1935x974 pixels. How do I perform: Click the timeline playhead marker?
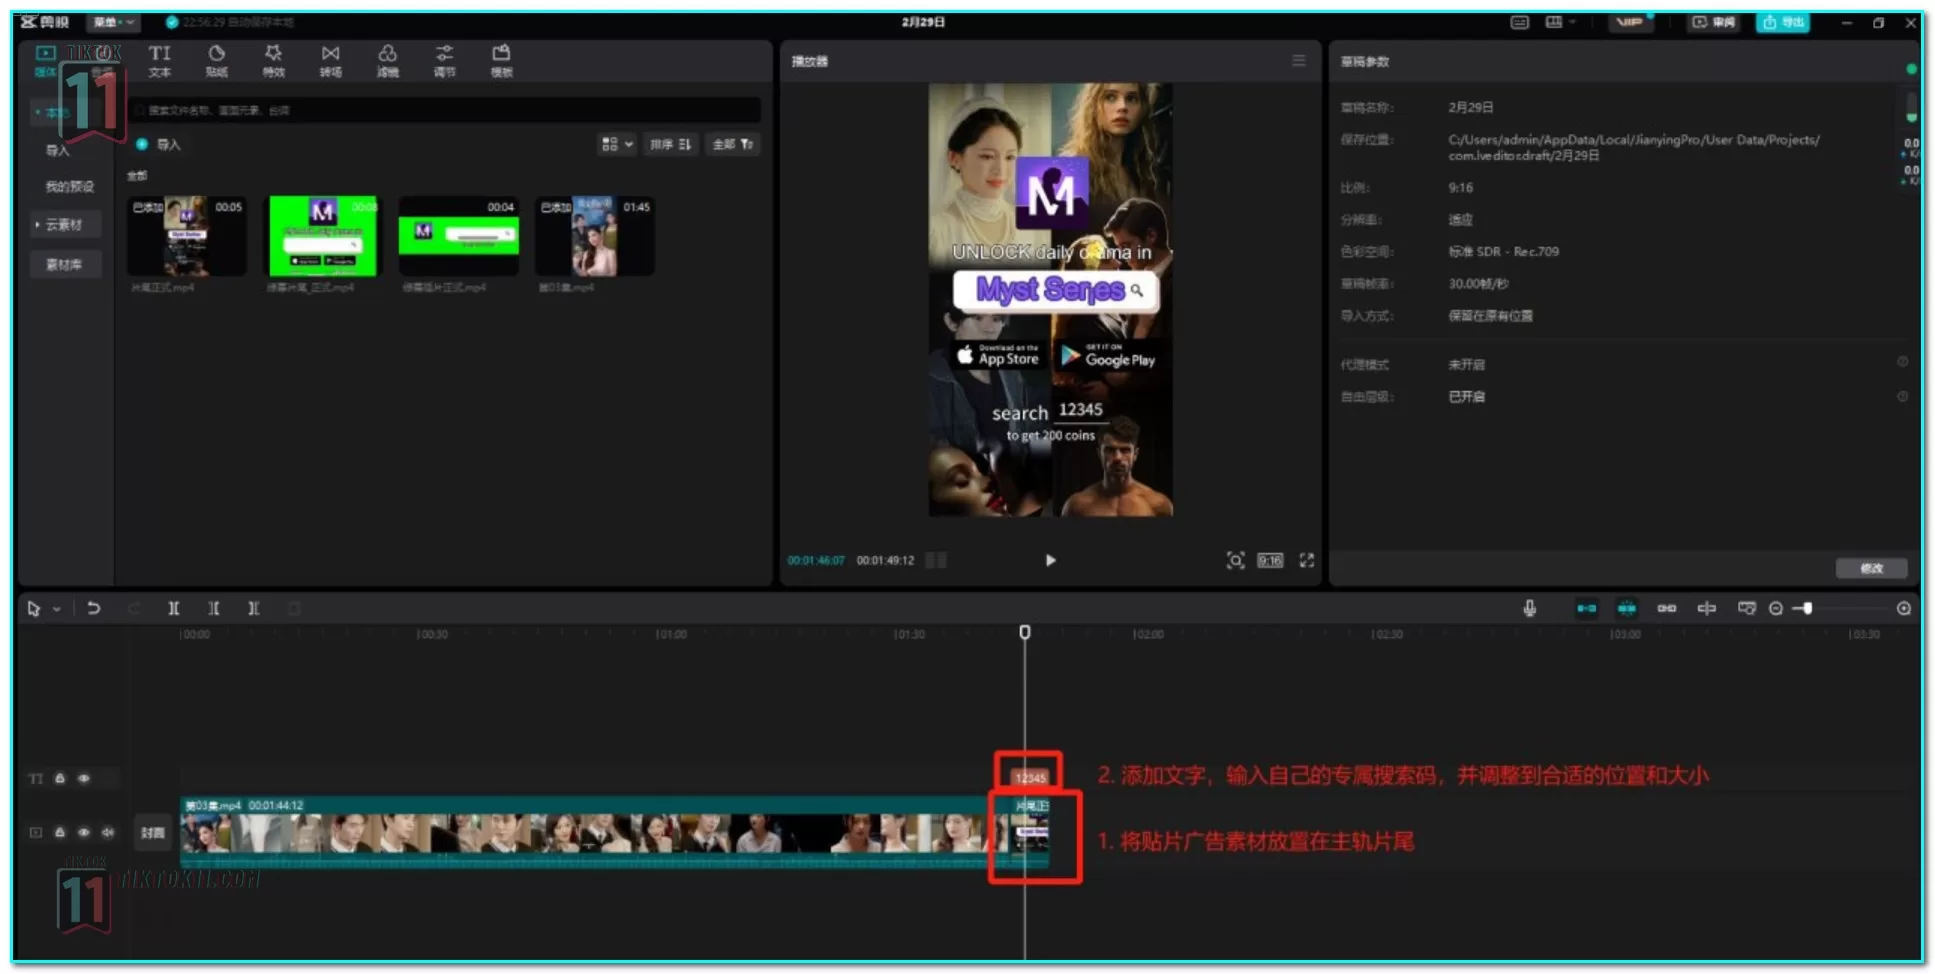click(1024, 632)
